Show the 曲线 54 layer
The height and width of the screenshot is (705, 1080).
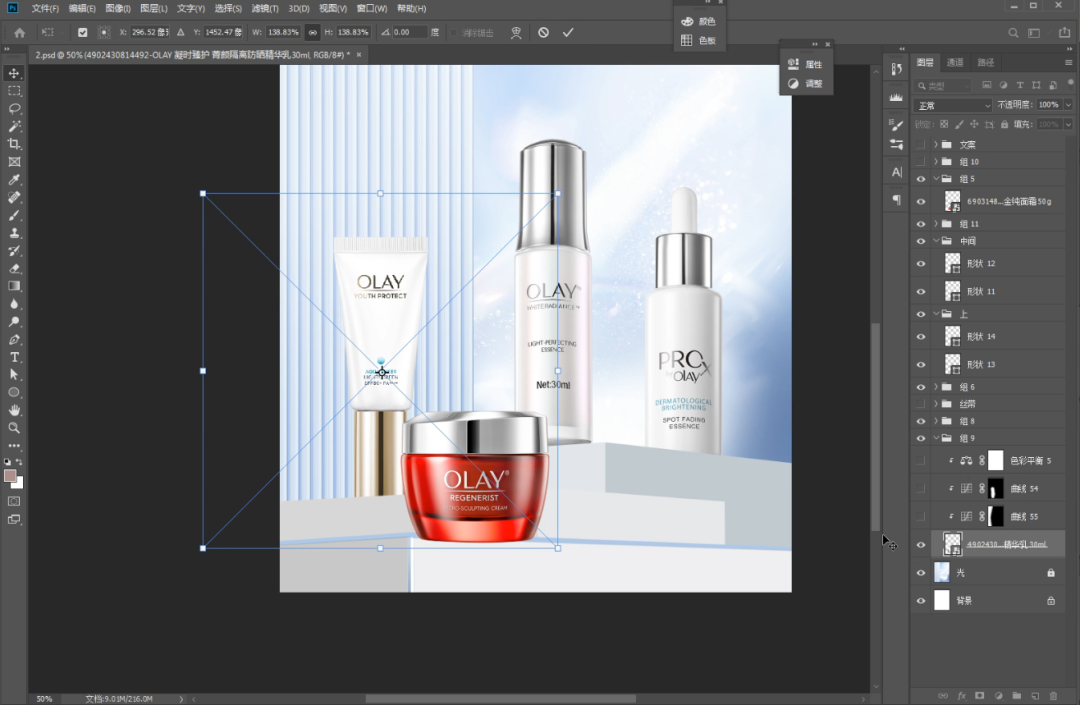point(921,489)
